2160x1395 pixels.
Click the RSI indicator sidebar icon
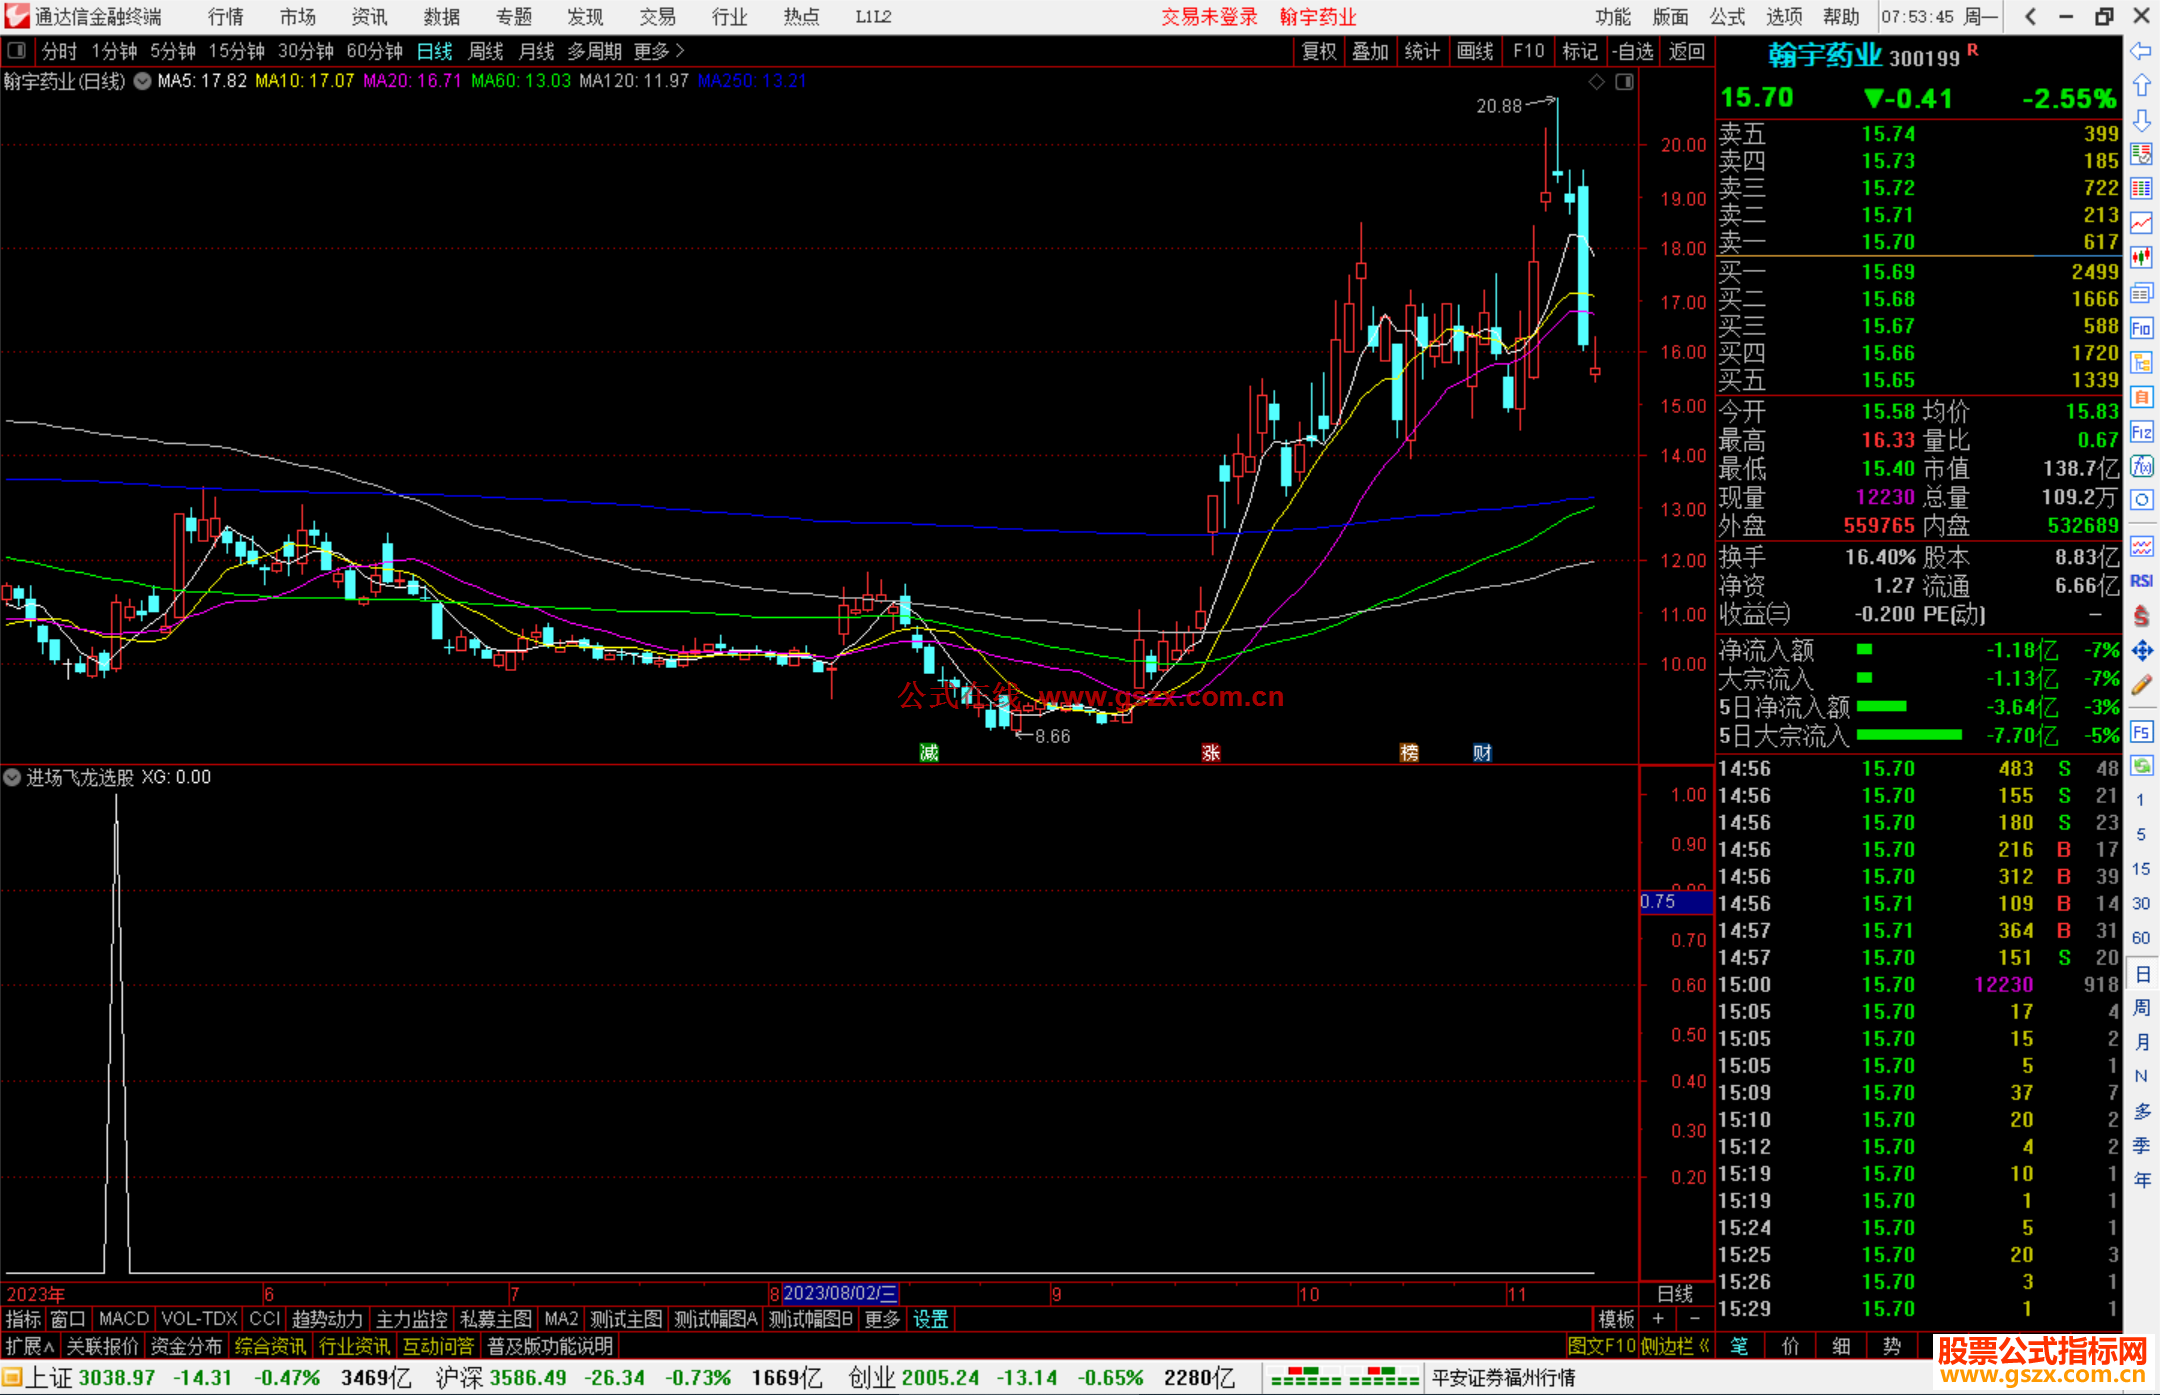[x=2140, y=581]
